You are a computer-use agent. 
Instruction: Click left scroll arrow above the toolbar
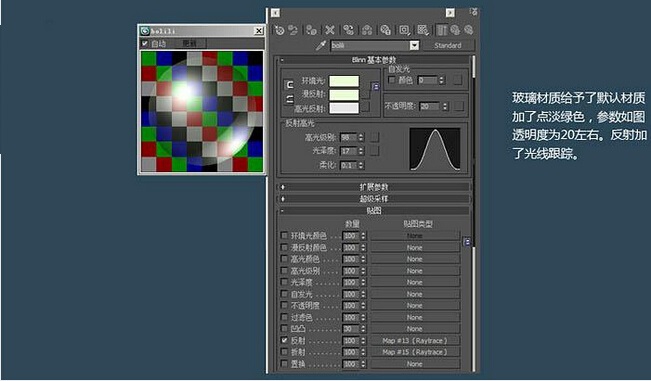(x=276, y=13)
